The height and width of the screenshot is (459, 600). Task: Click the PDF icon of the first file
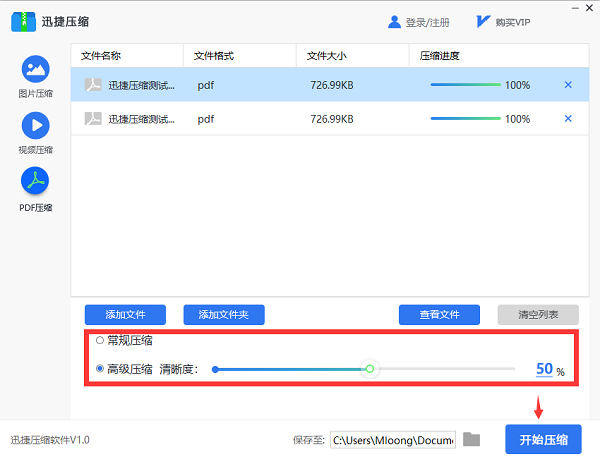click(93, 85)
